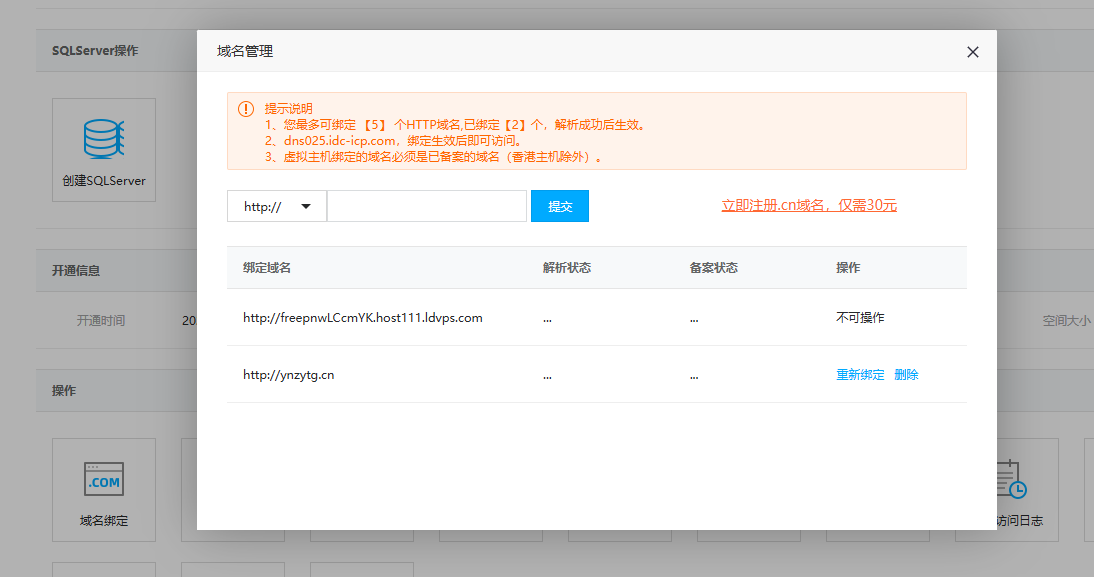Click the 域名管理 dialog title
The image size is (1094, 577).
coord(245,51)
